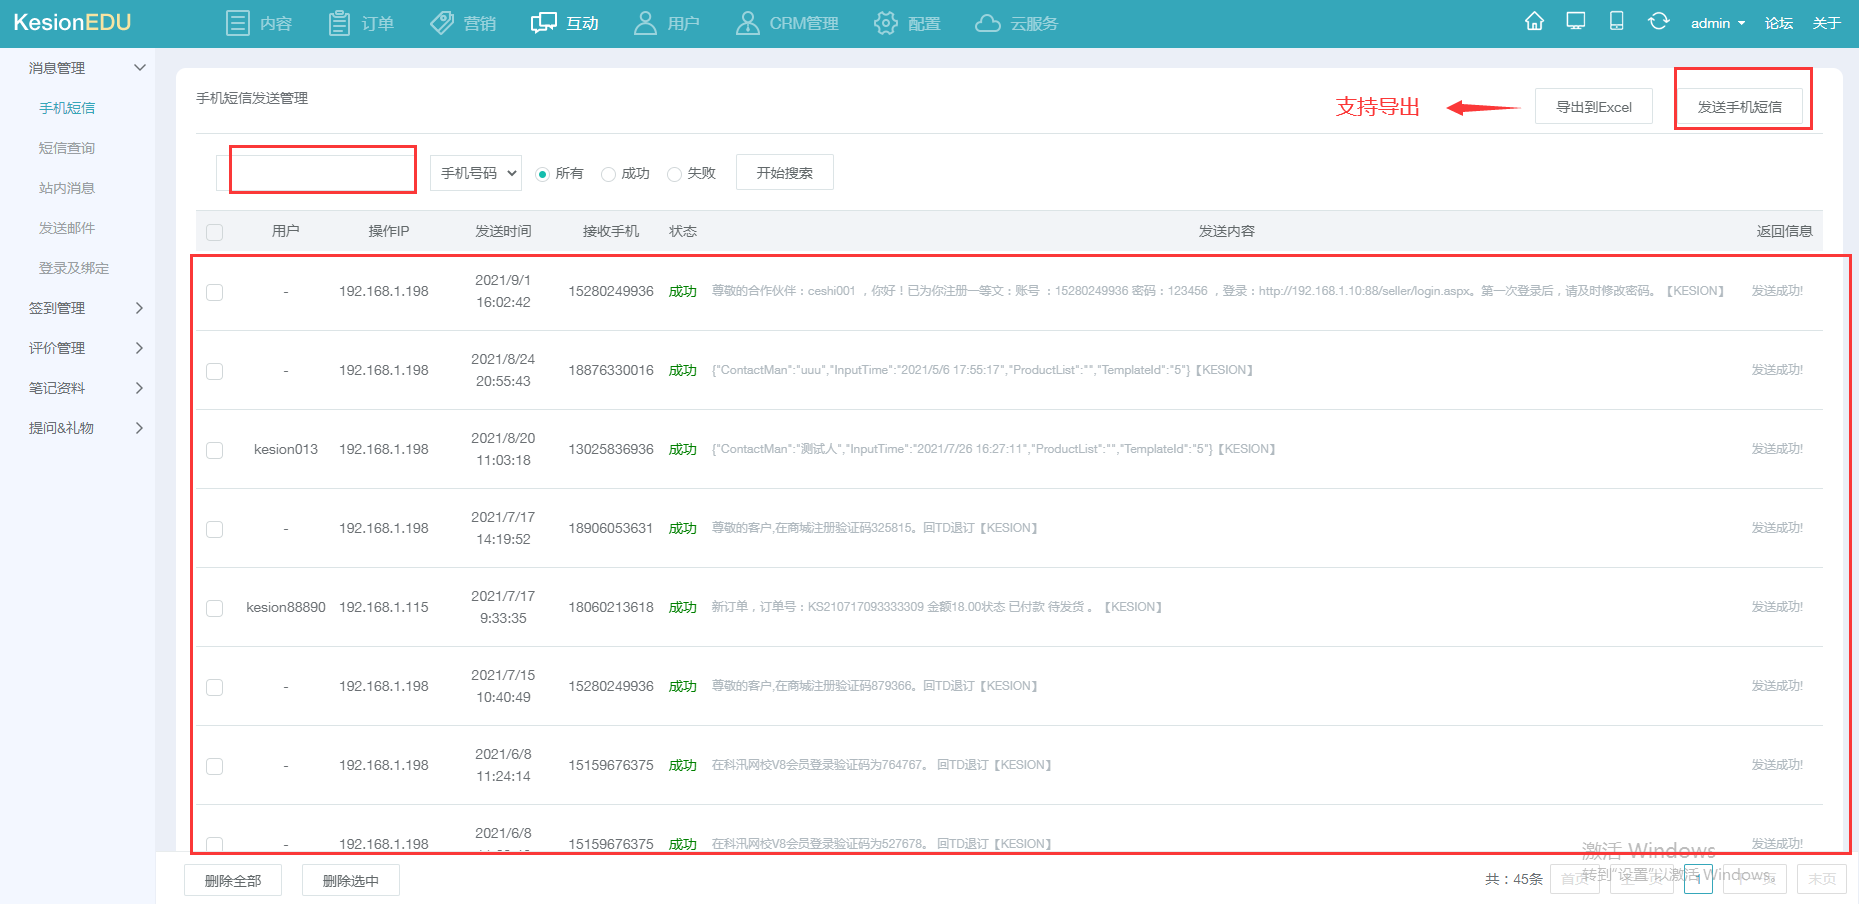The width and height of the screenshot is (1859, 904).
Task: Click the mobile phone icon in header
Action: 1616,22
